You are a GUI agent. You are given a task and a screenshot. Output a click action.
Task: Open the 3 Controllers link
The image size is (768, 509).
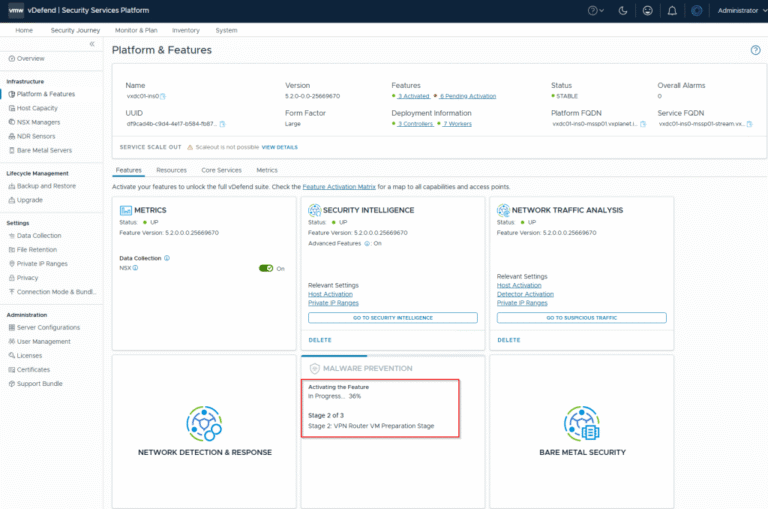pyautogui.click(x=415, y=124)
